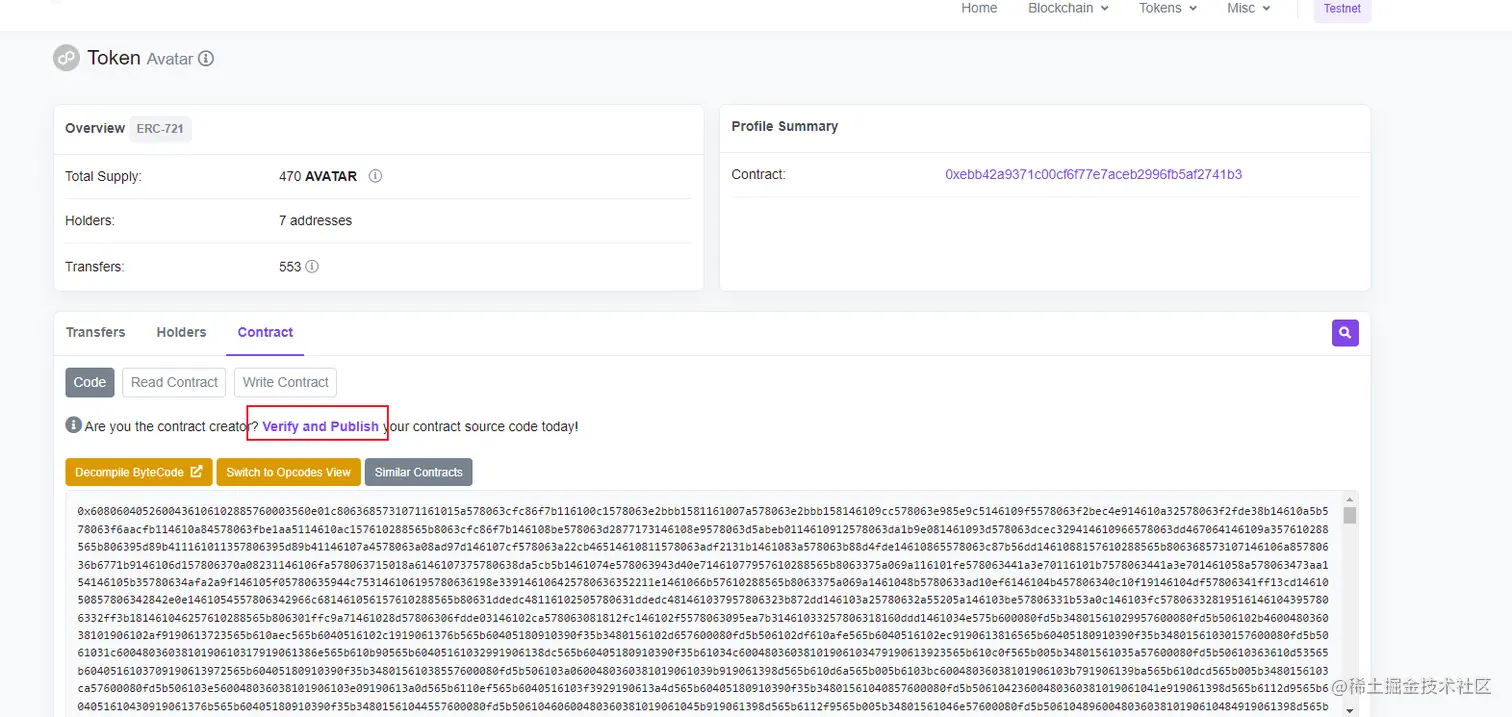Click the token logo icon beside Token Avatar
The width and height of the screenshot is (1512, 717).
(66, 58)
